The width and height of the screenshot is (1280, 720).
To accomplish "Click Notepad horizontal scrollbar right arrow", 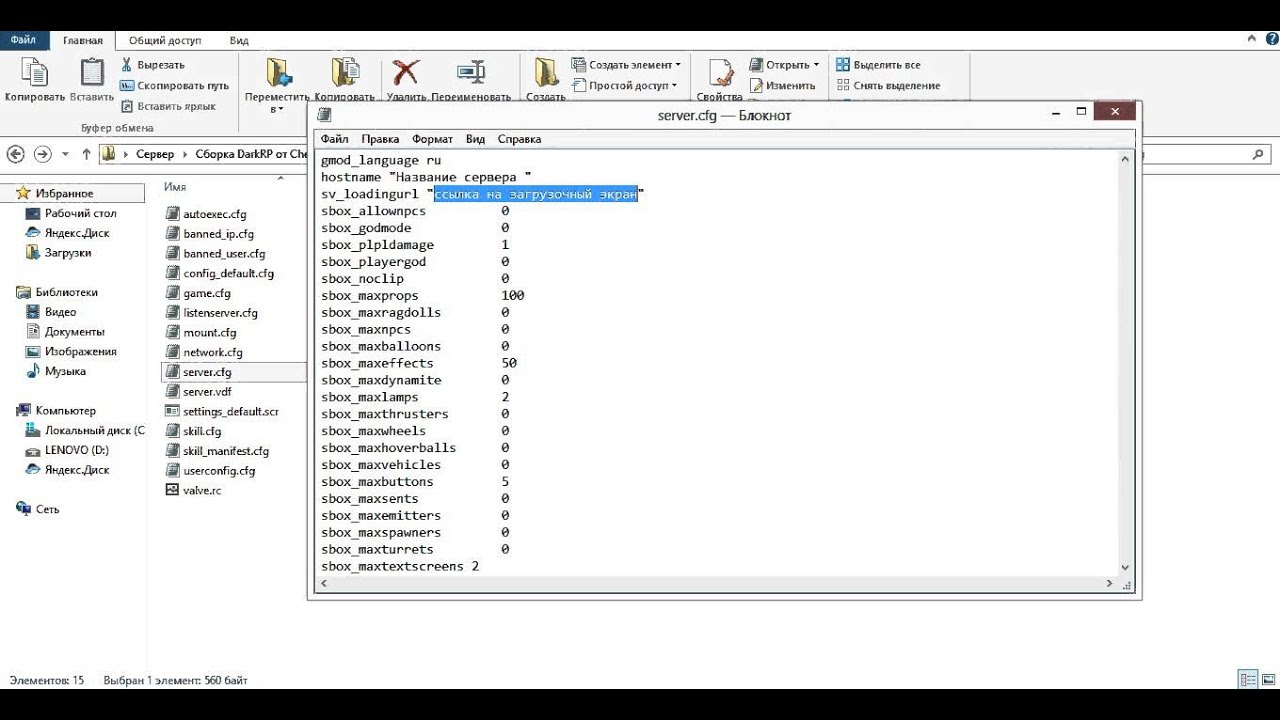I will 1109,583.
